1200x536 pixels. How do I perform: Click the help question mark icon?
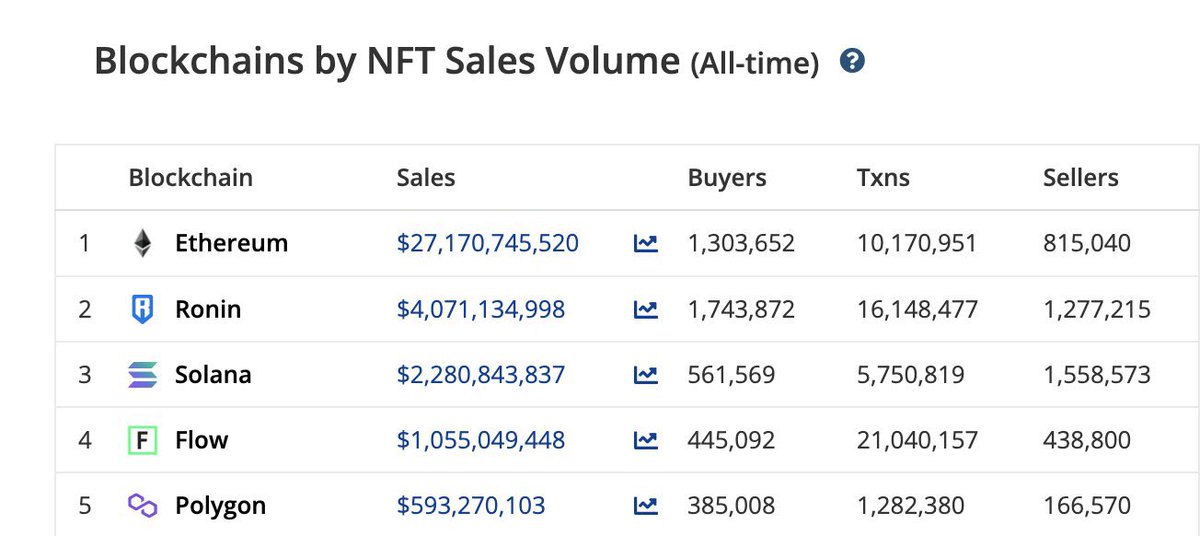[x=852, y=61]
